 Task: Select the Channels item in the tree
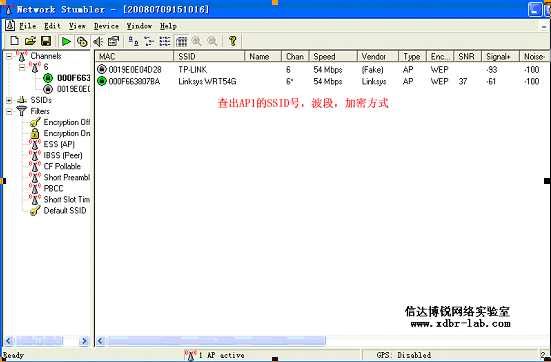[46, 56]
